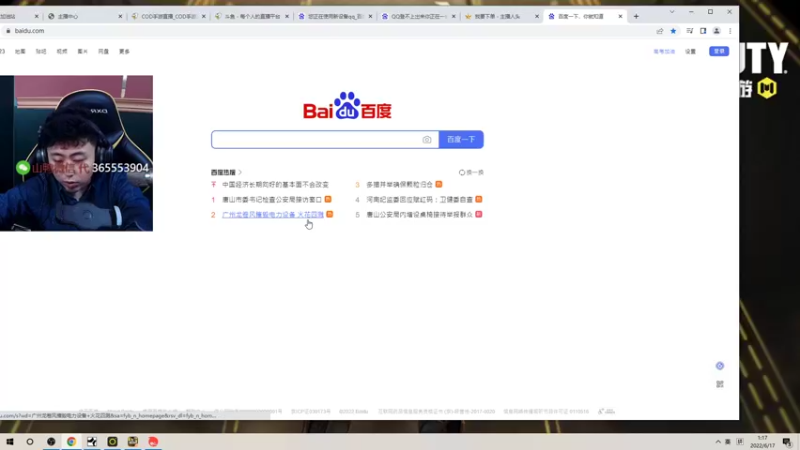Click hot badge beside 多措并举确保颗粒归仓

pyautogui.click(x=439, y=184)
